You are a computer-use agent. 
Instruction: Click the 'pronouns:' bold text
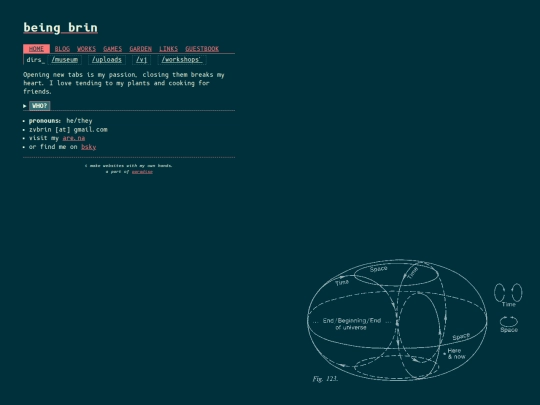pyautogui.click(x=45, y=121)
